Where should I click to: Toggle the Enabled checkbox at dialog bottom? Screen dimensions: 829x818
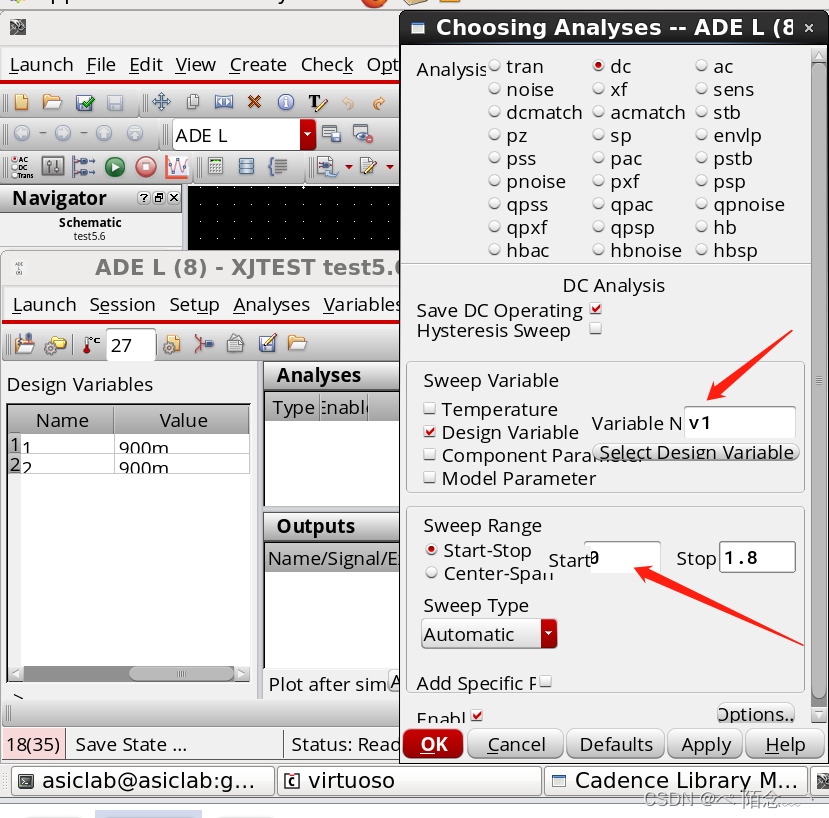tap(477, 715)
